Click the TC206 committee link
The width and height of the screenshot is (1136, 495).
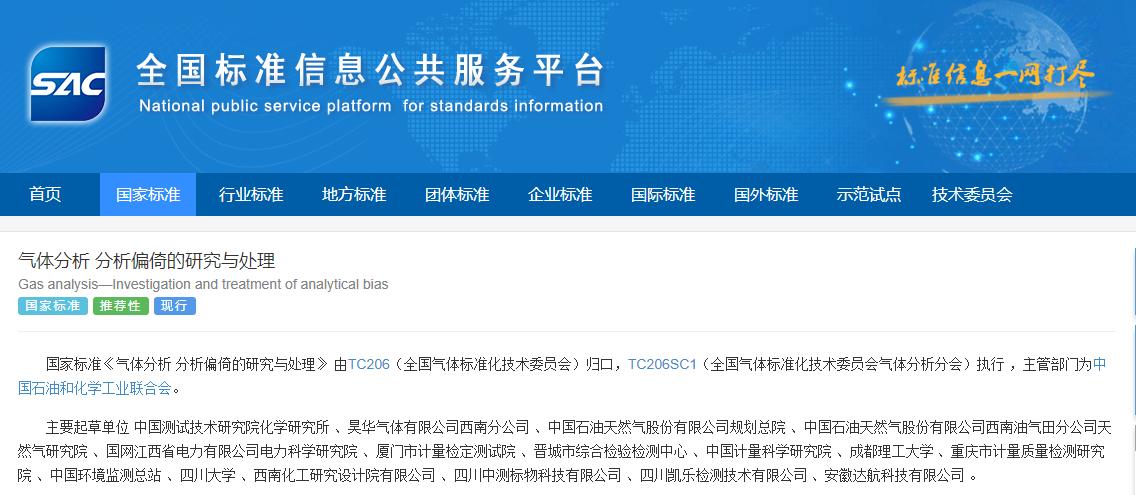click(368, 365)
